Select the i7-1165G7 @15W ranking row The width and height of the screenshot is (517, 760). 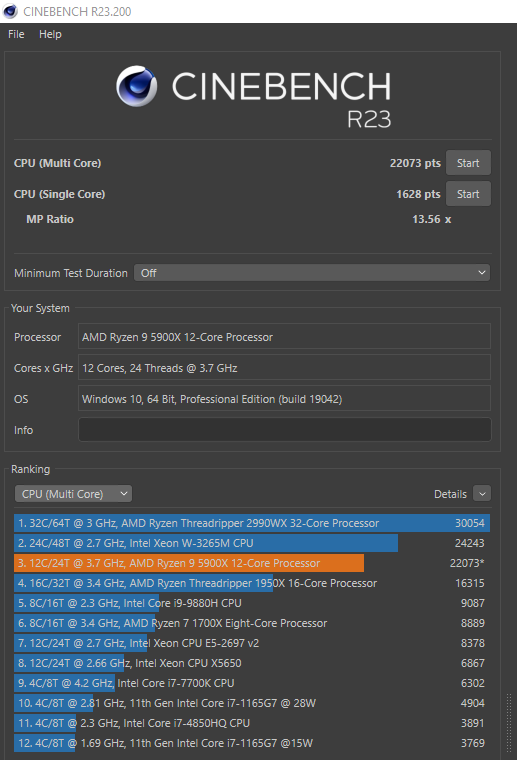252,743
